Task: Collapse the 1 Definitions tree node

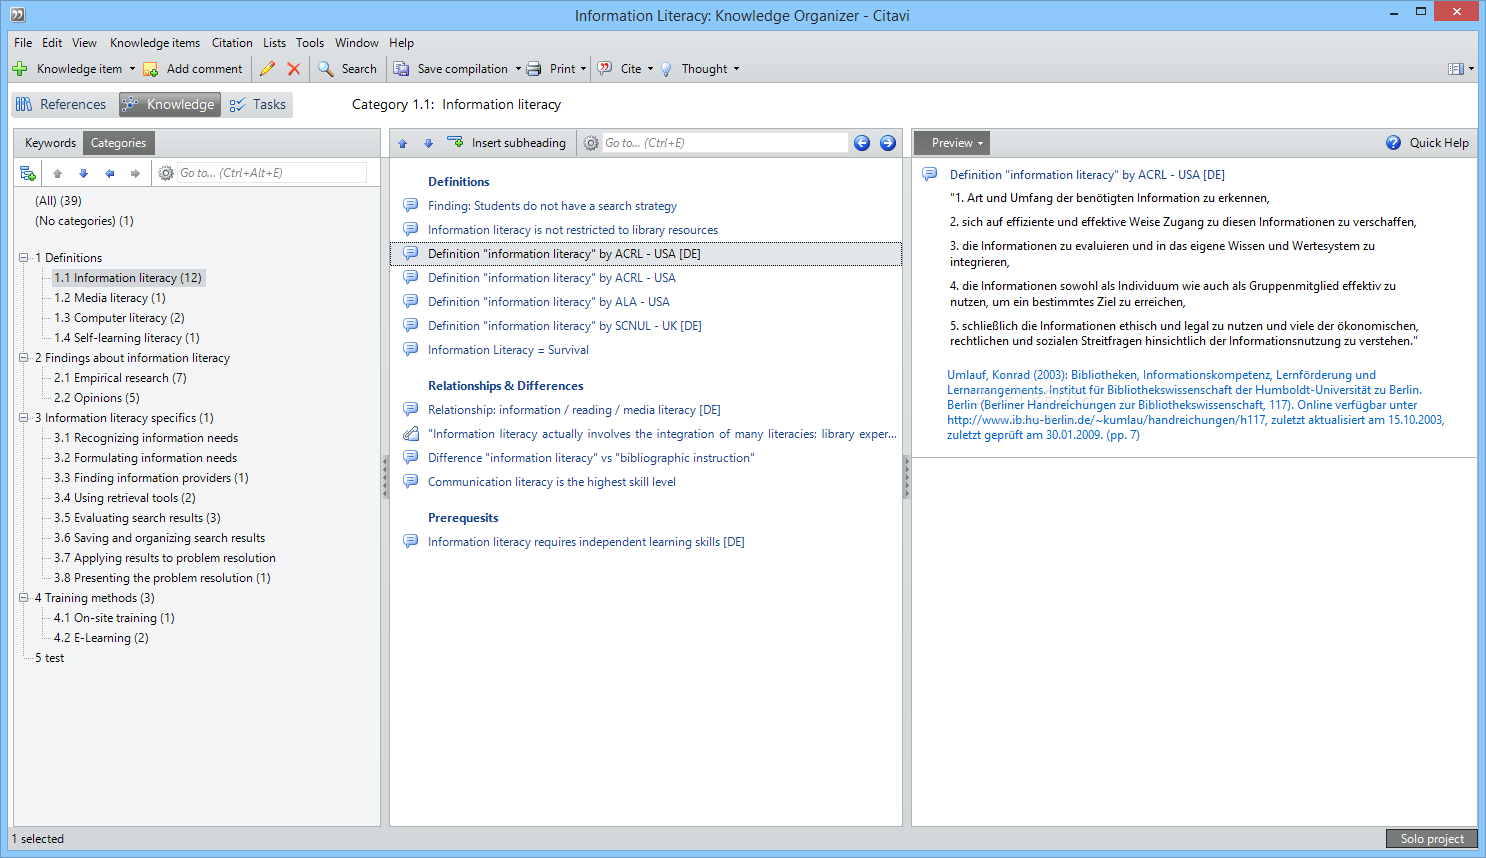Action: 24,258
